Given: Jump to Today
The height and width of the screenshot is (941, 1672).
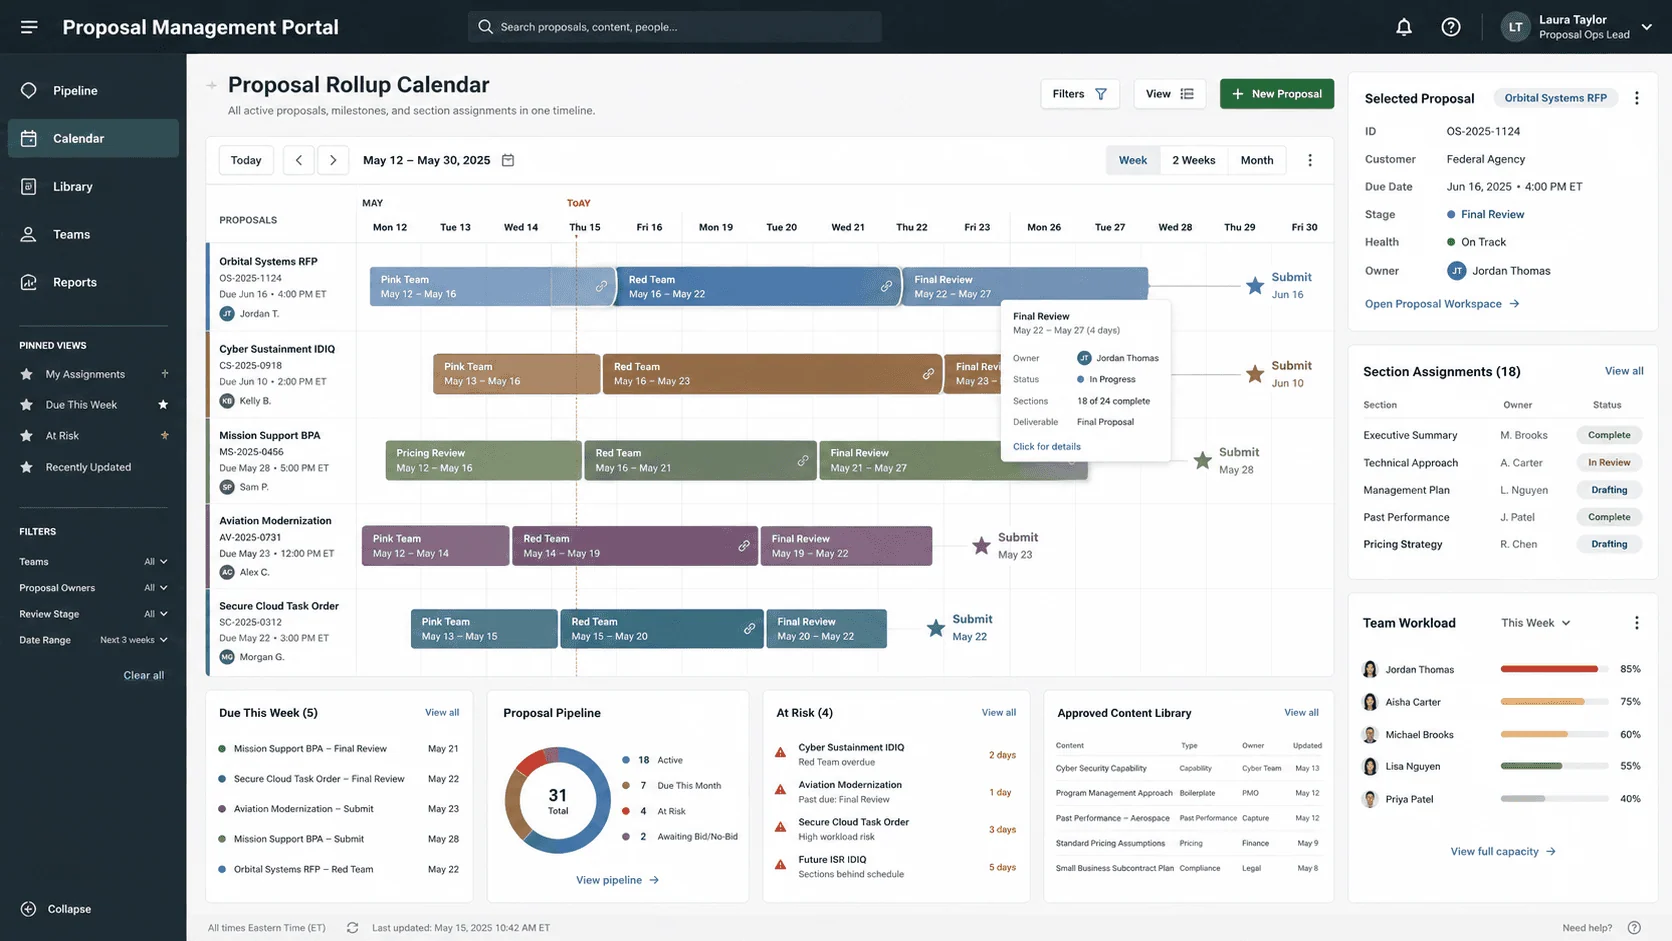Looking at the screenshot, I should coord(246,160).
